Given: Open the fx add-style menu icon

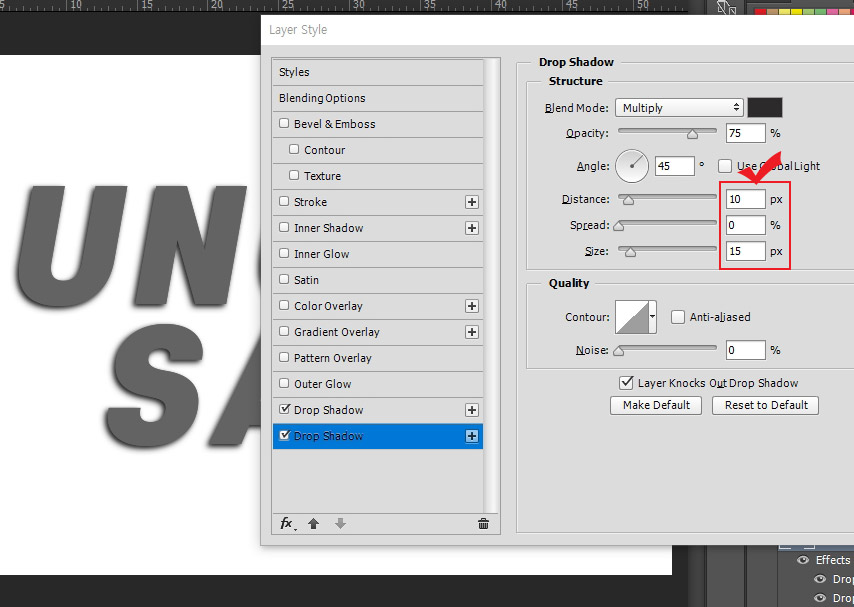Looking at the screenshot, I should click(x=288, y=524).
